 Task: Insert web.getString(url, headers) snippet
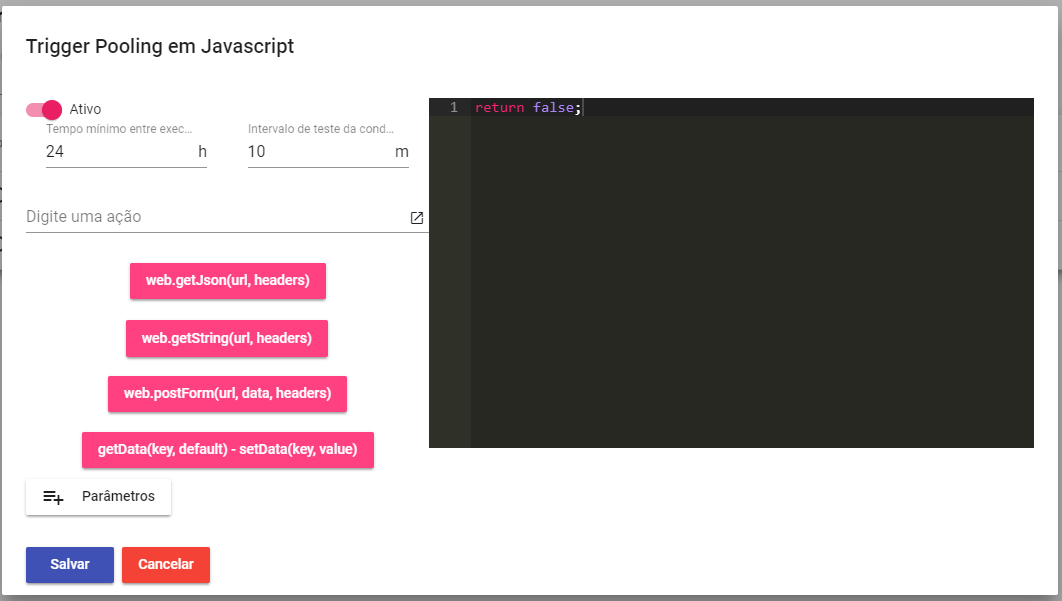pos(227,338)
